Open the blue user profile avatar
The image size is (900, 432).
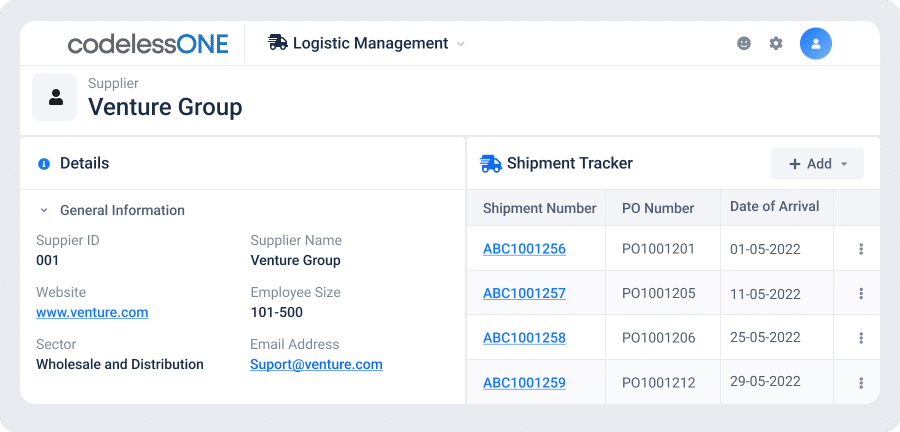pos(816,44)
